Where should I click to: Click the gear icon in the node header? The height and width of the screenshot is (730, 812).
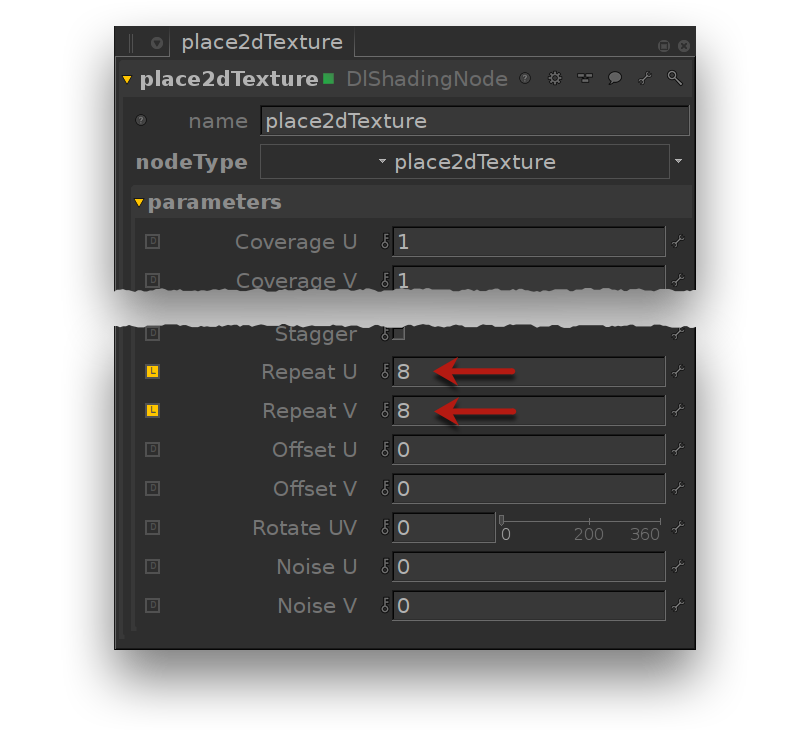click(x=556, y=79)
